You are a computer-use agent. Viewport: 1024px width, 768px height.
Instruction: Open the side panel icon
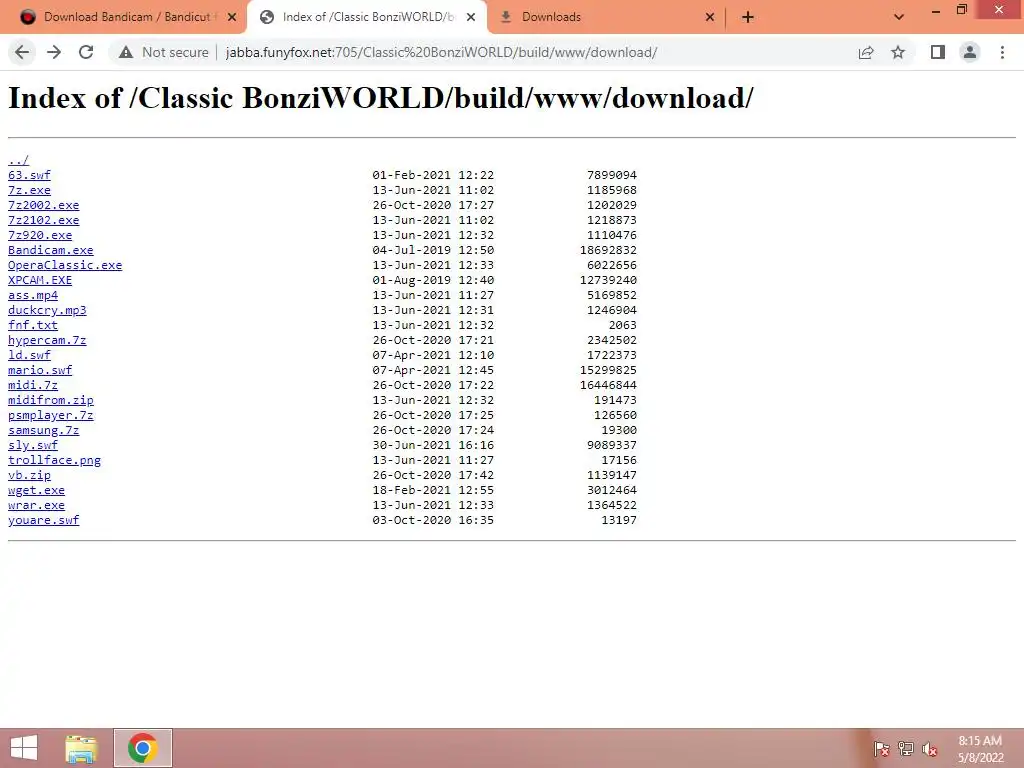(x=938, y=52)
